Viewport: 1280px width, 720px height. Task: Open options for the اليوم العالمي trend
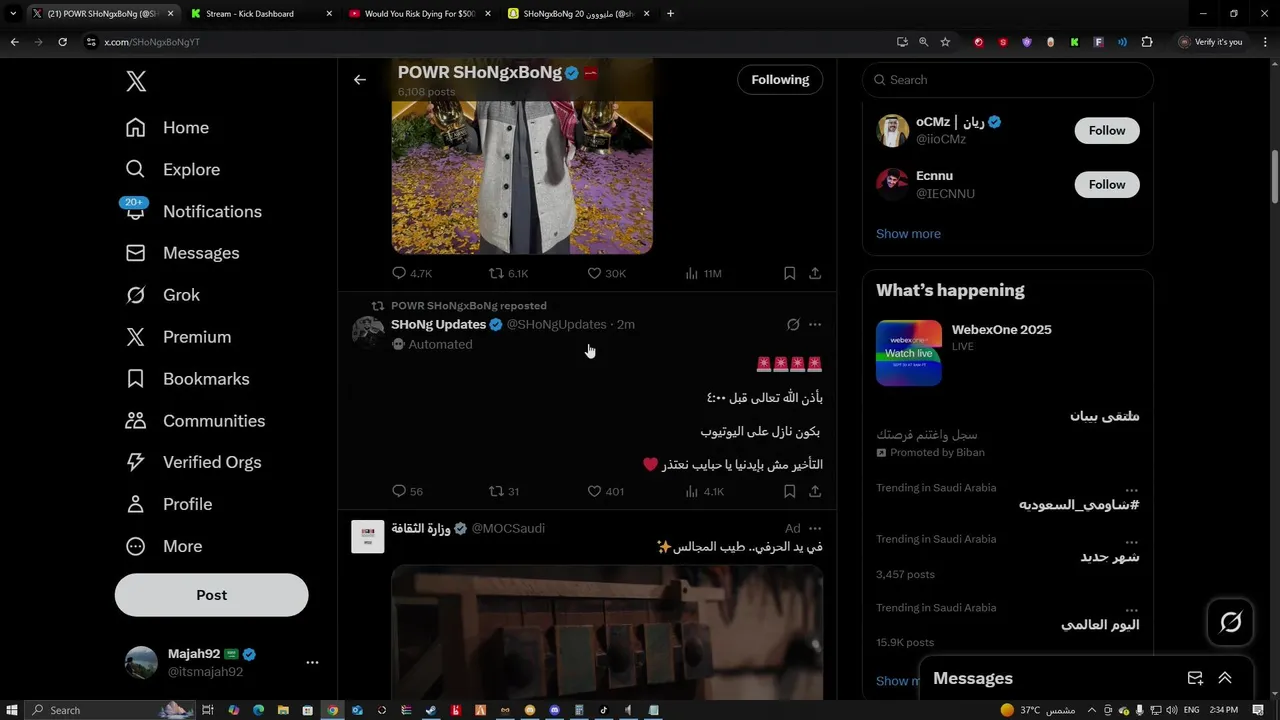(x=1131, y=609)
